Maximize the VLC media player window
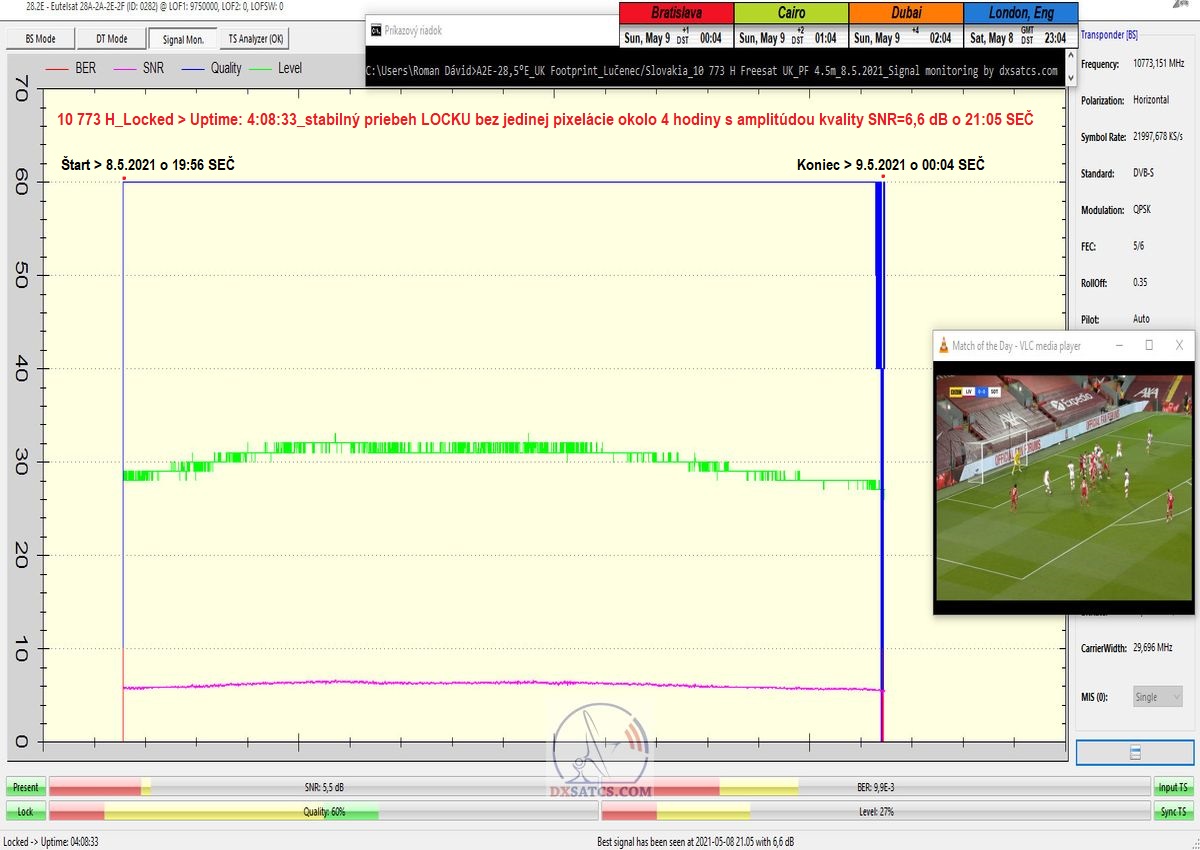The image size is (1200, 850). point(1149,345)
